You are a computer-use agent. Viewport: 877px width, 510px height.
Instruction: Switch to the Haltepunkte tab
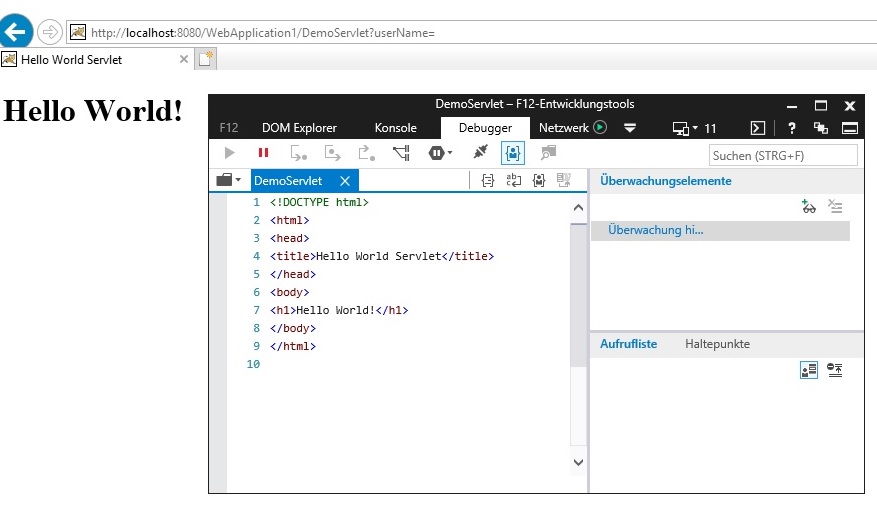[717, 344]
